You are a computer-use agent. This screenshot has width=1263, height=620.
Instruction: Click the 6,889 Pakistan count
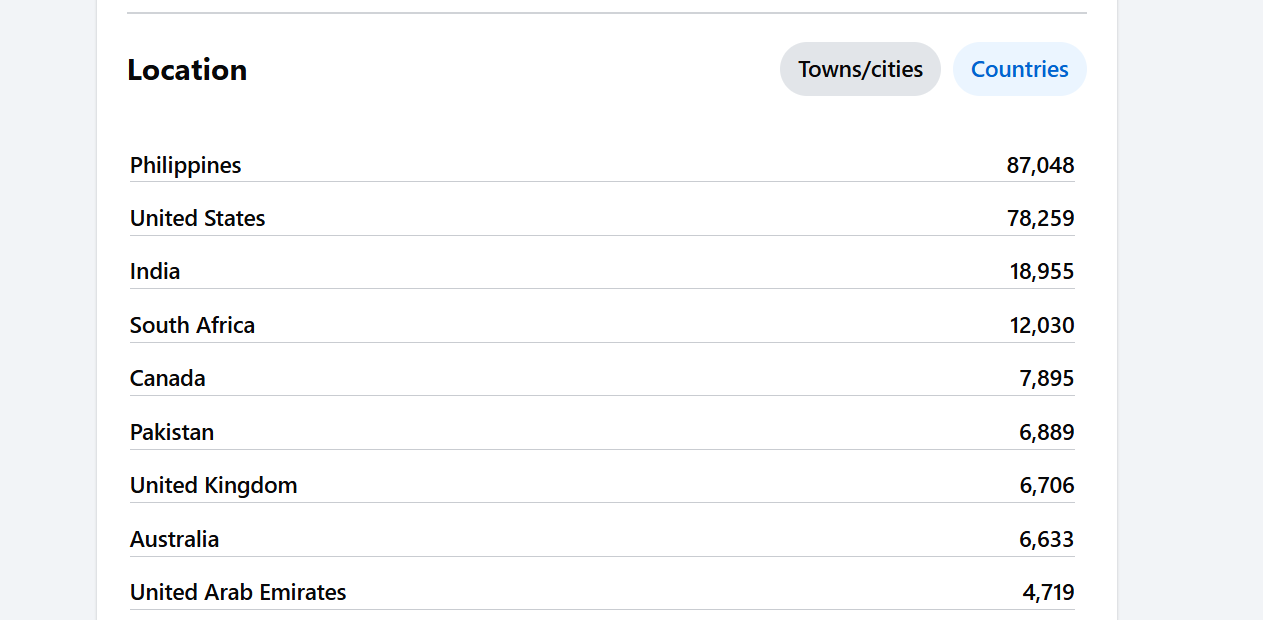pyautogui.click(x=1047, y=432)
